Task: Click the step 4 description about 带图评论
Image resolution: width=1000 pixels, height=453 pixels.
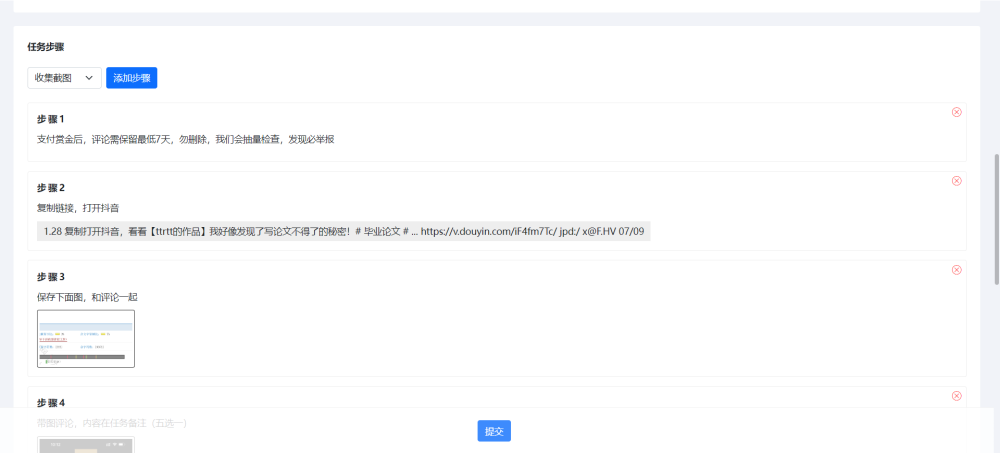Action: pos(112,423)
